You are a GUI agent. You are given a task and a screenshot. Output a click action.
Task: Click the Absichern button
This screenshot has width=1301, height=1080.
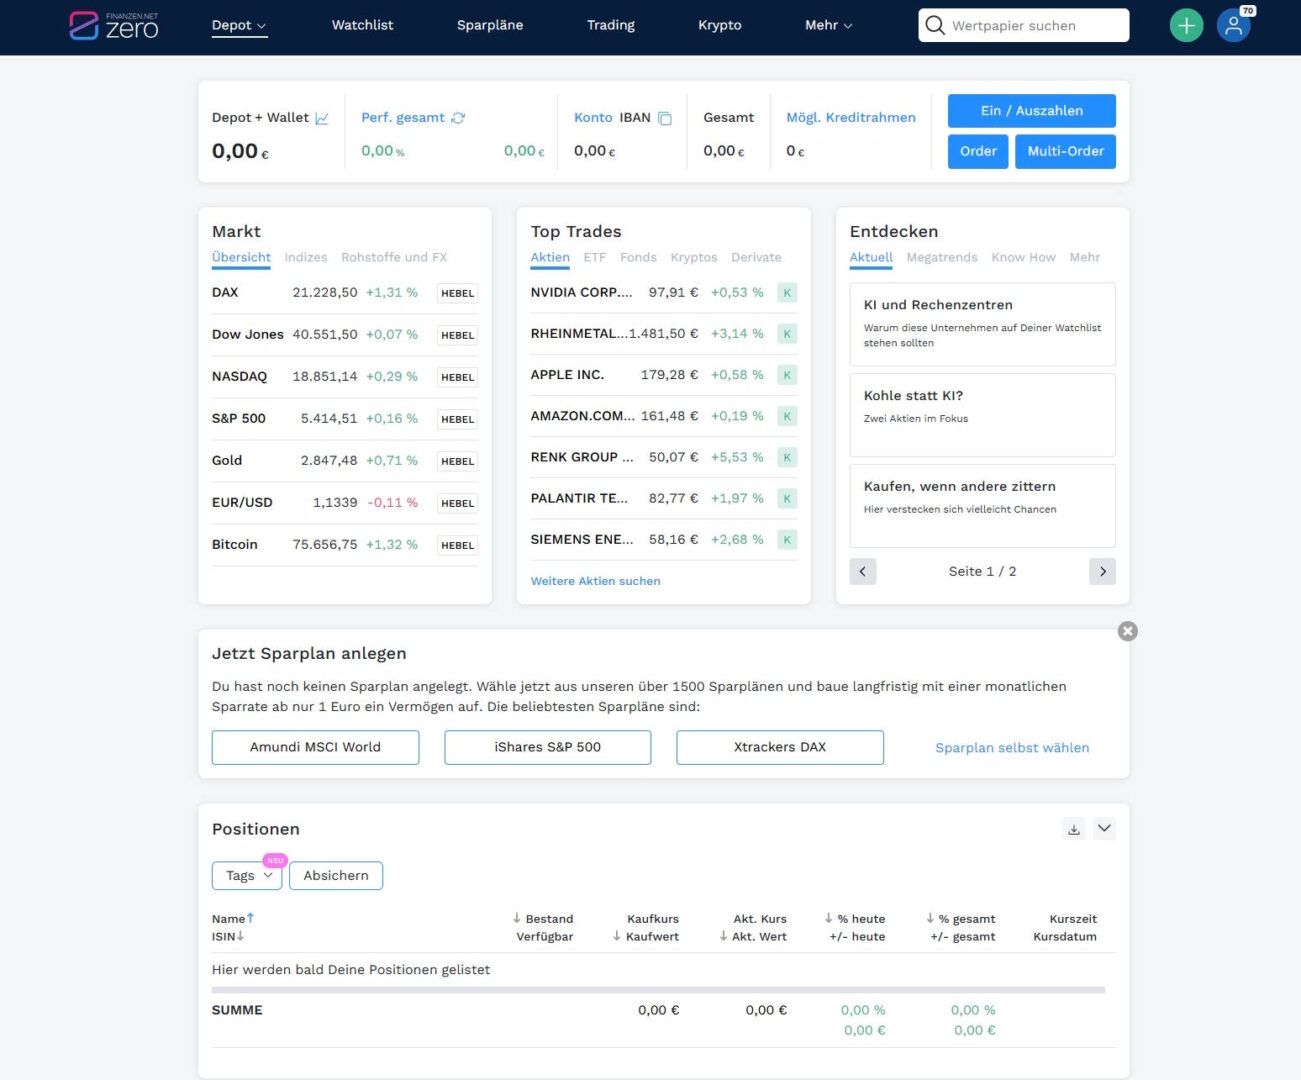[336, 876]
